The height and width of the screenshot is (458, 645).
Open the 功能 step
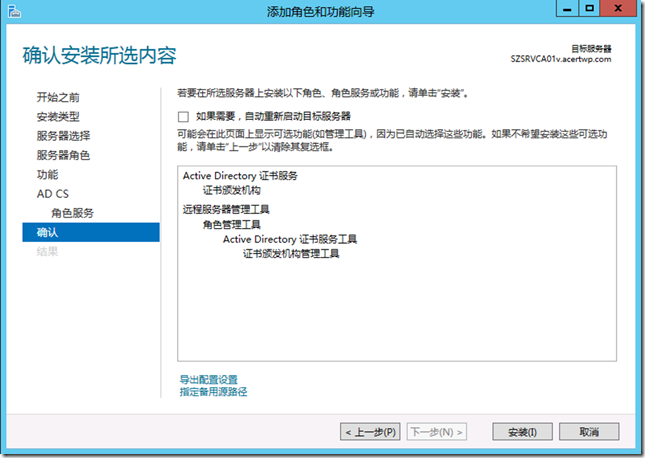[x=47, y=174]
